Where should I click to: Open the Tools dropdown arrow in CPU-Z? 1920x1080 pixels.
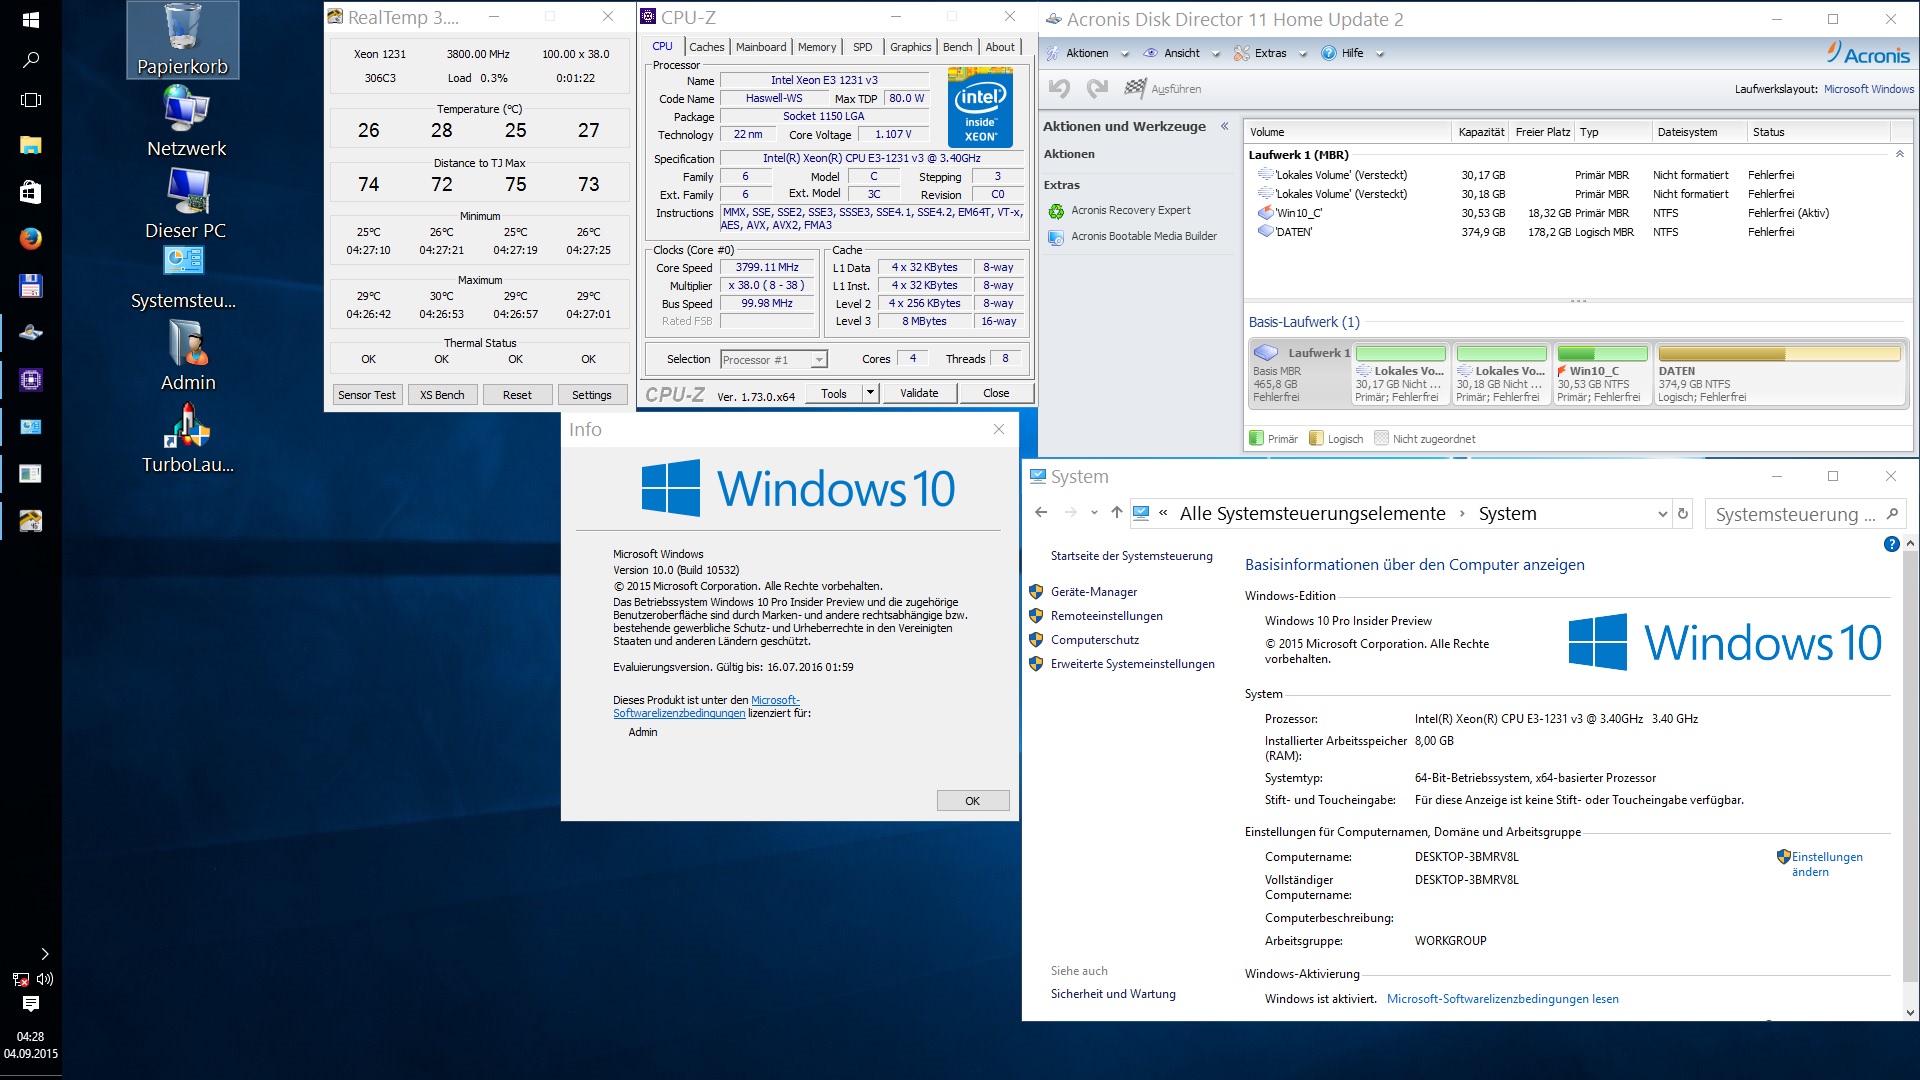point(870,393)
